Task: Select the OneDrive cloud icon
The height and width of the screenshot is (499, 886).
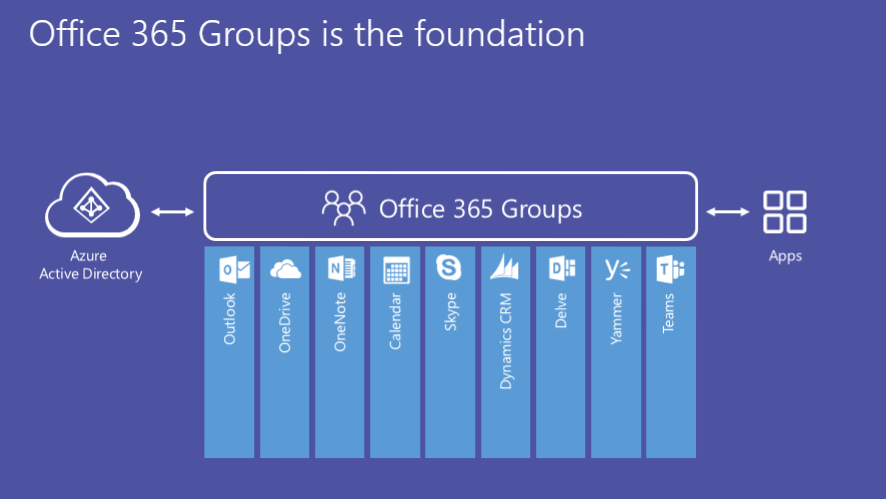Action: (285, 270)
